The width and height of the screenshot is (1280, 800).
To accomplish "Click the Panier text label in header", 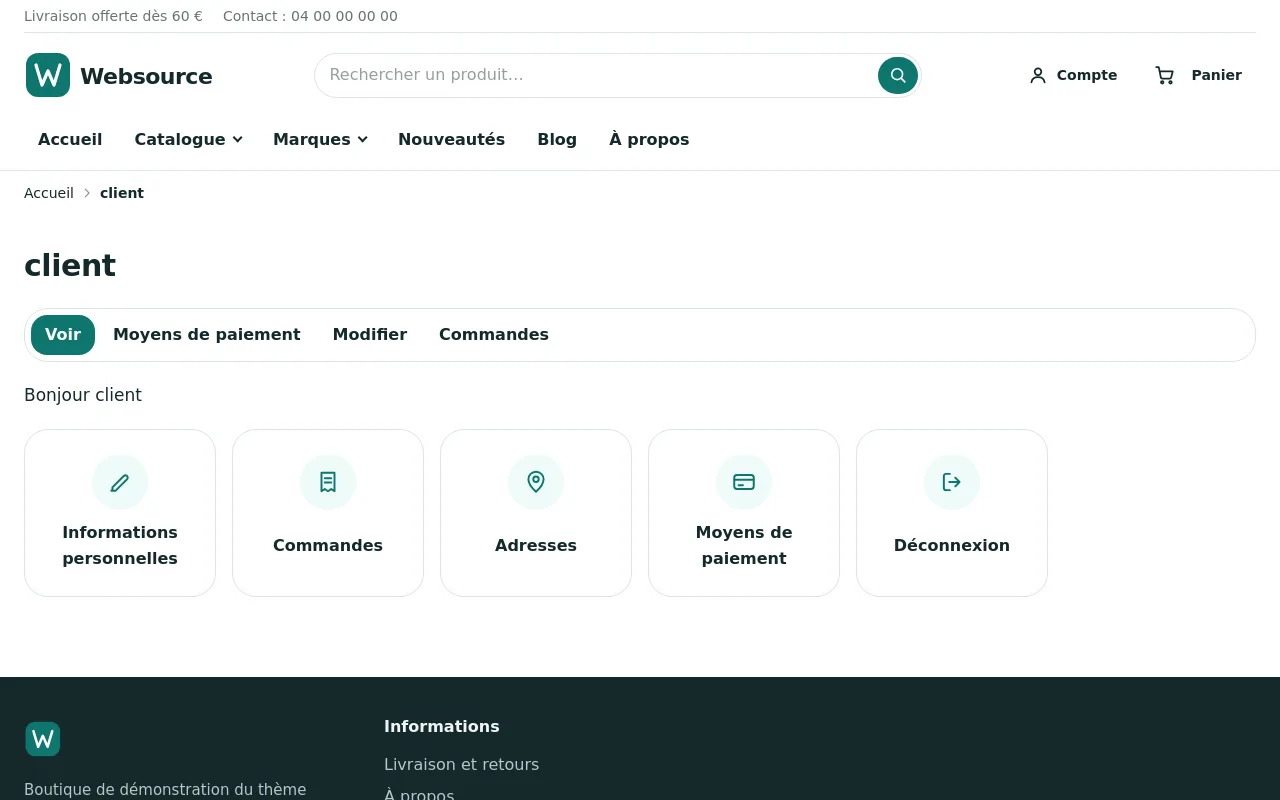I will 1216,75.
